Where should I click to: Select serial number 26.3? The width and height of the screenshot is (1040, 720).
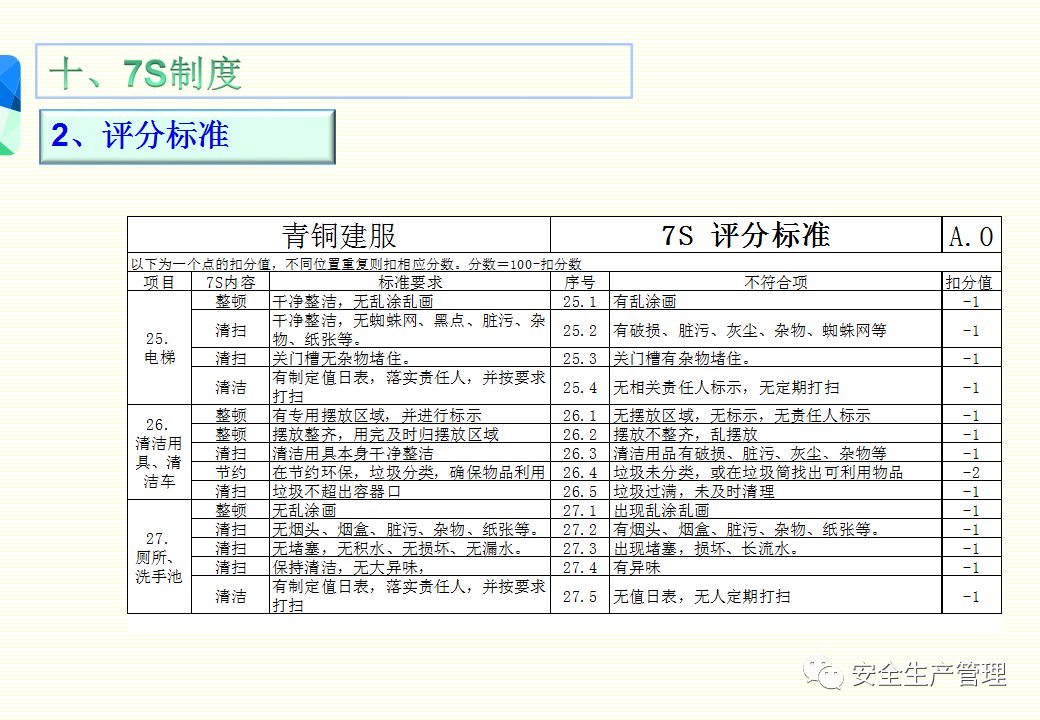point(580,453)
